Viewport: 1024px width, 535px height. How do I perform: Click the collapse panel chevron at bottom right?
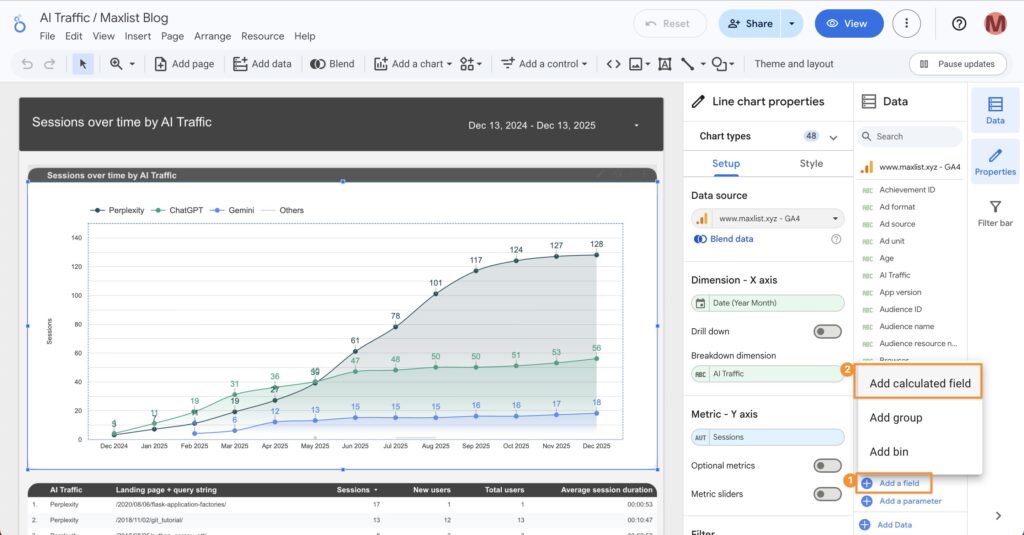click(998, 515)
